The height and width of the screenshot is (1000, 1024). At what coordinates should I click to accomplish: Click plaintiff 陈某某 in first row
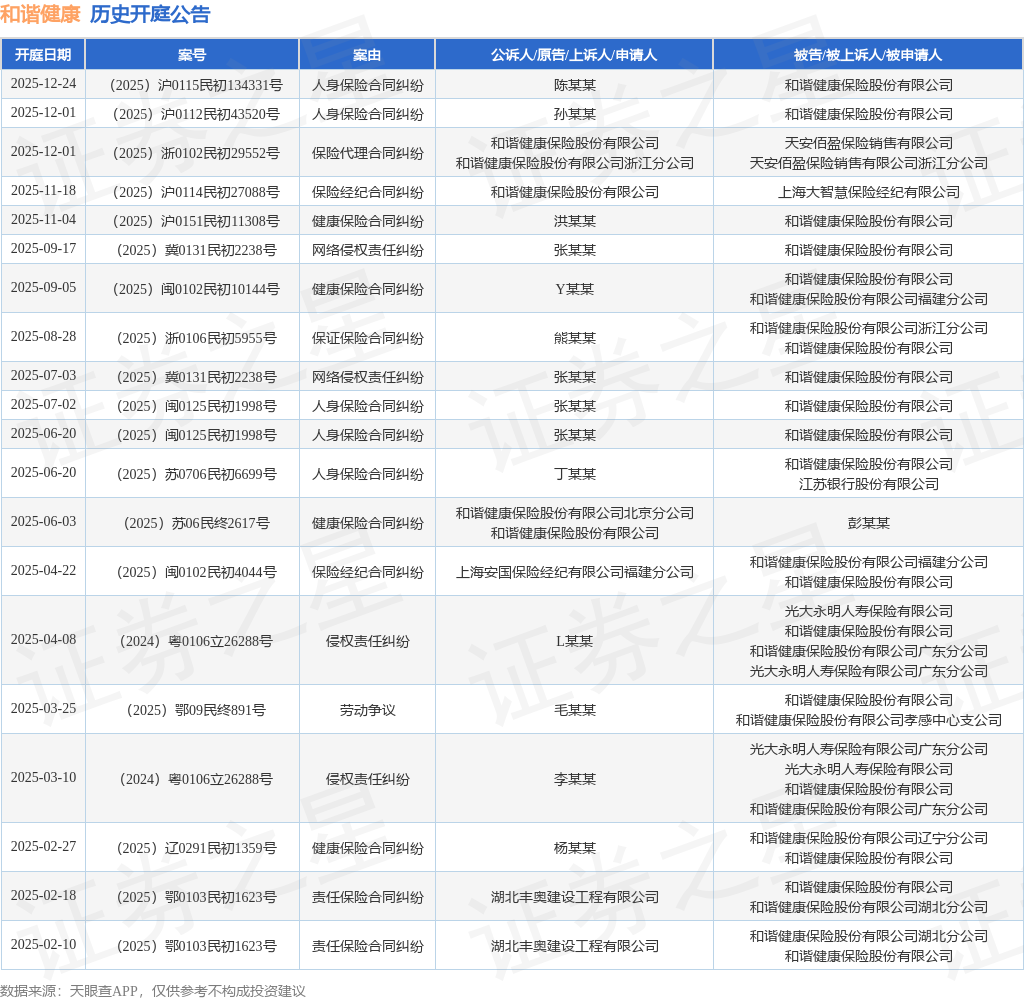coord(575,86)
